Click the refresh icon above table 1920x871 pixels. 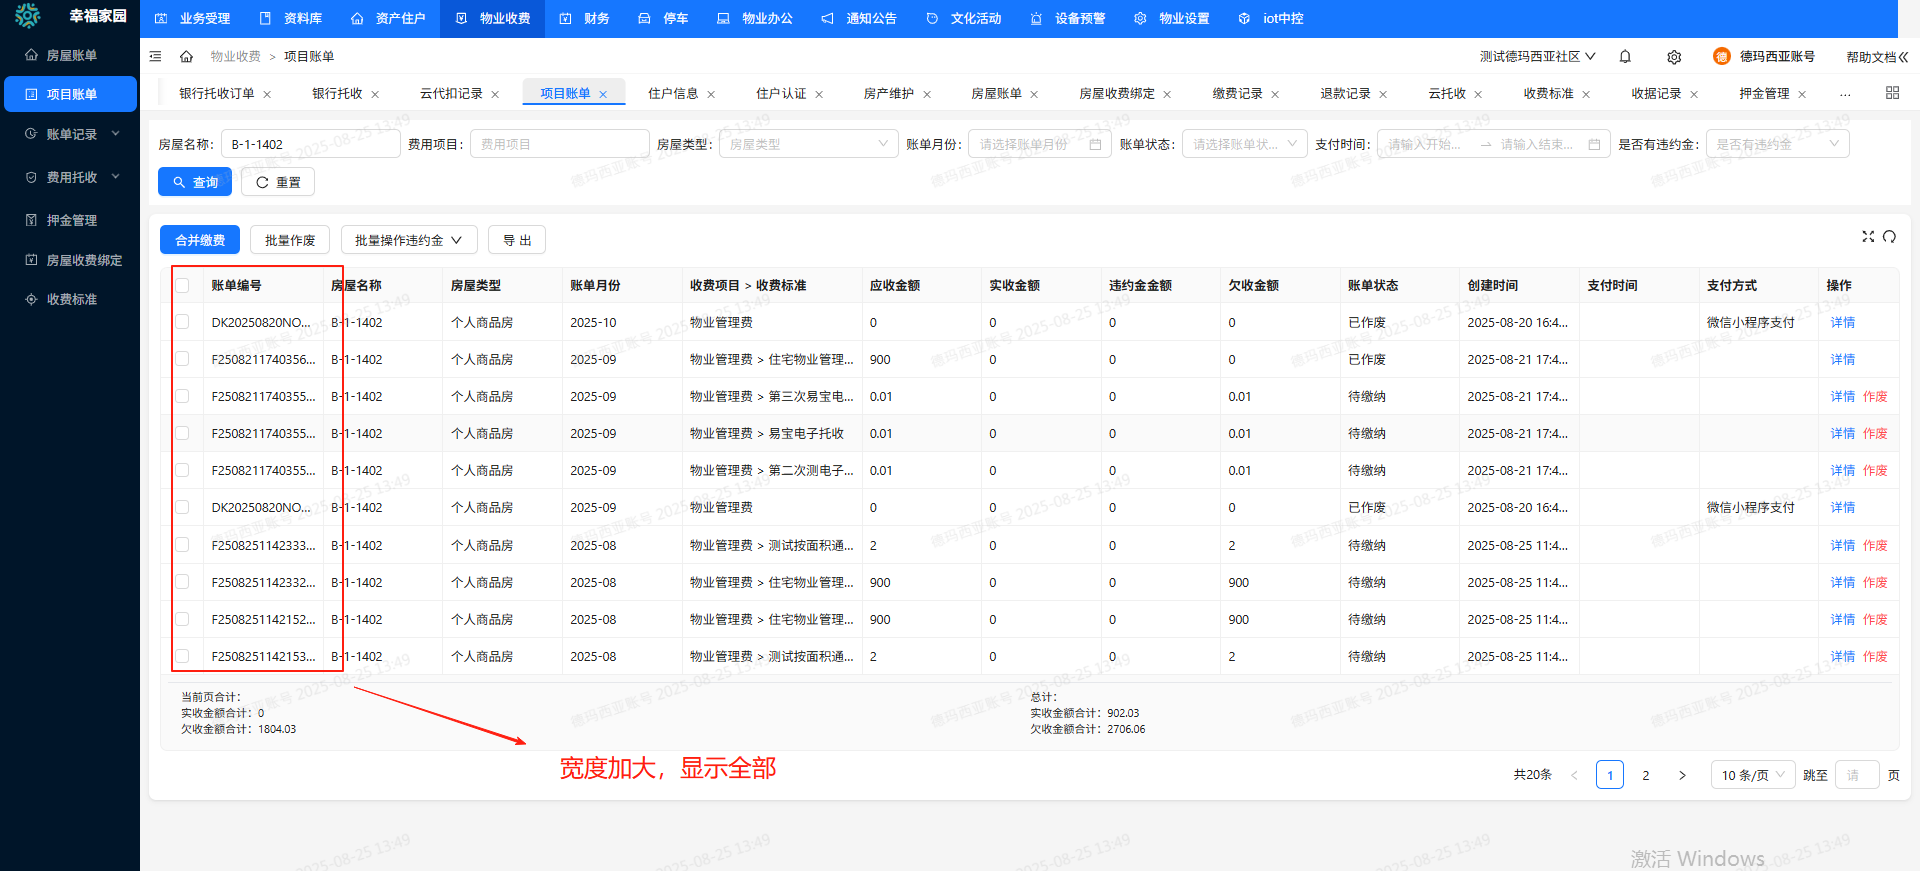[1889, 237]
